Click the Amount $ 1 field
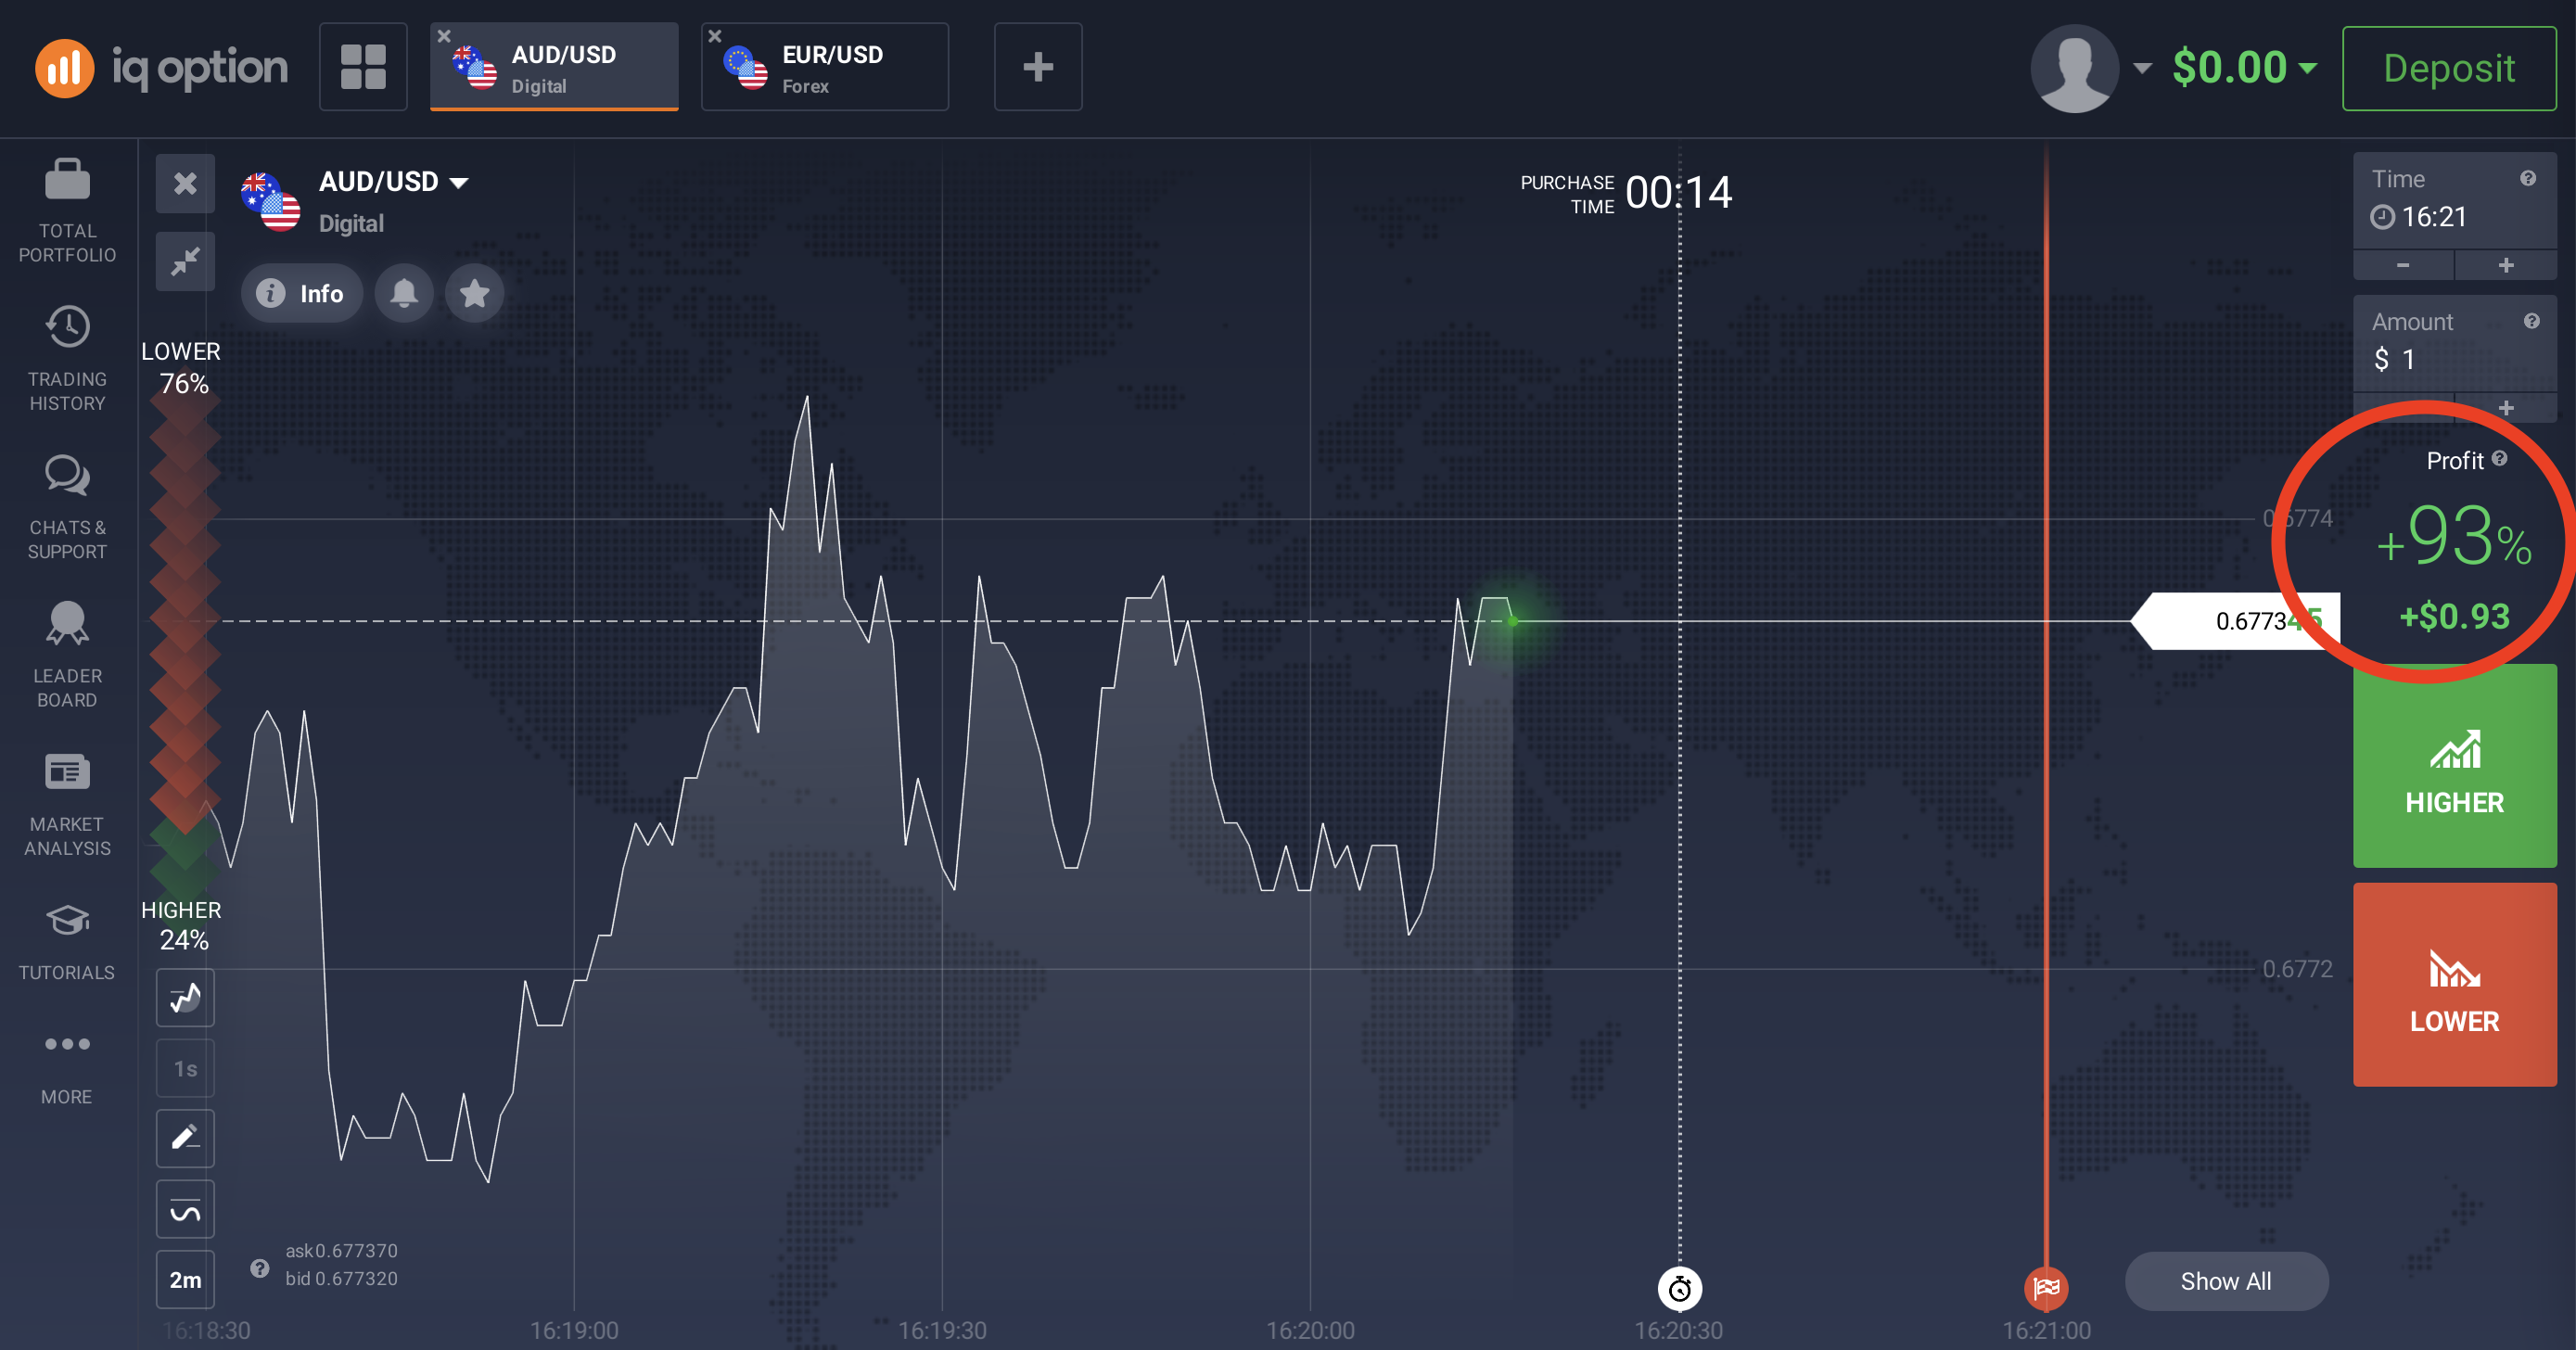The image size is (2576, 1350). coord(2455,343)
